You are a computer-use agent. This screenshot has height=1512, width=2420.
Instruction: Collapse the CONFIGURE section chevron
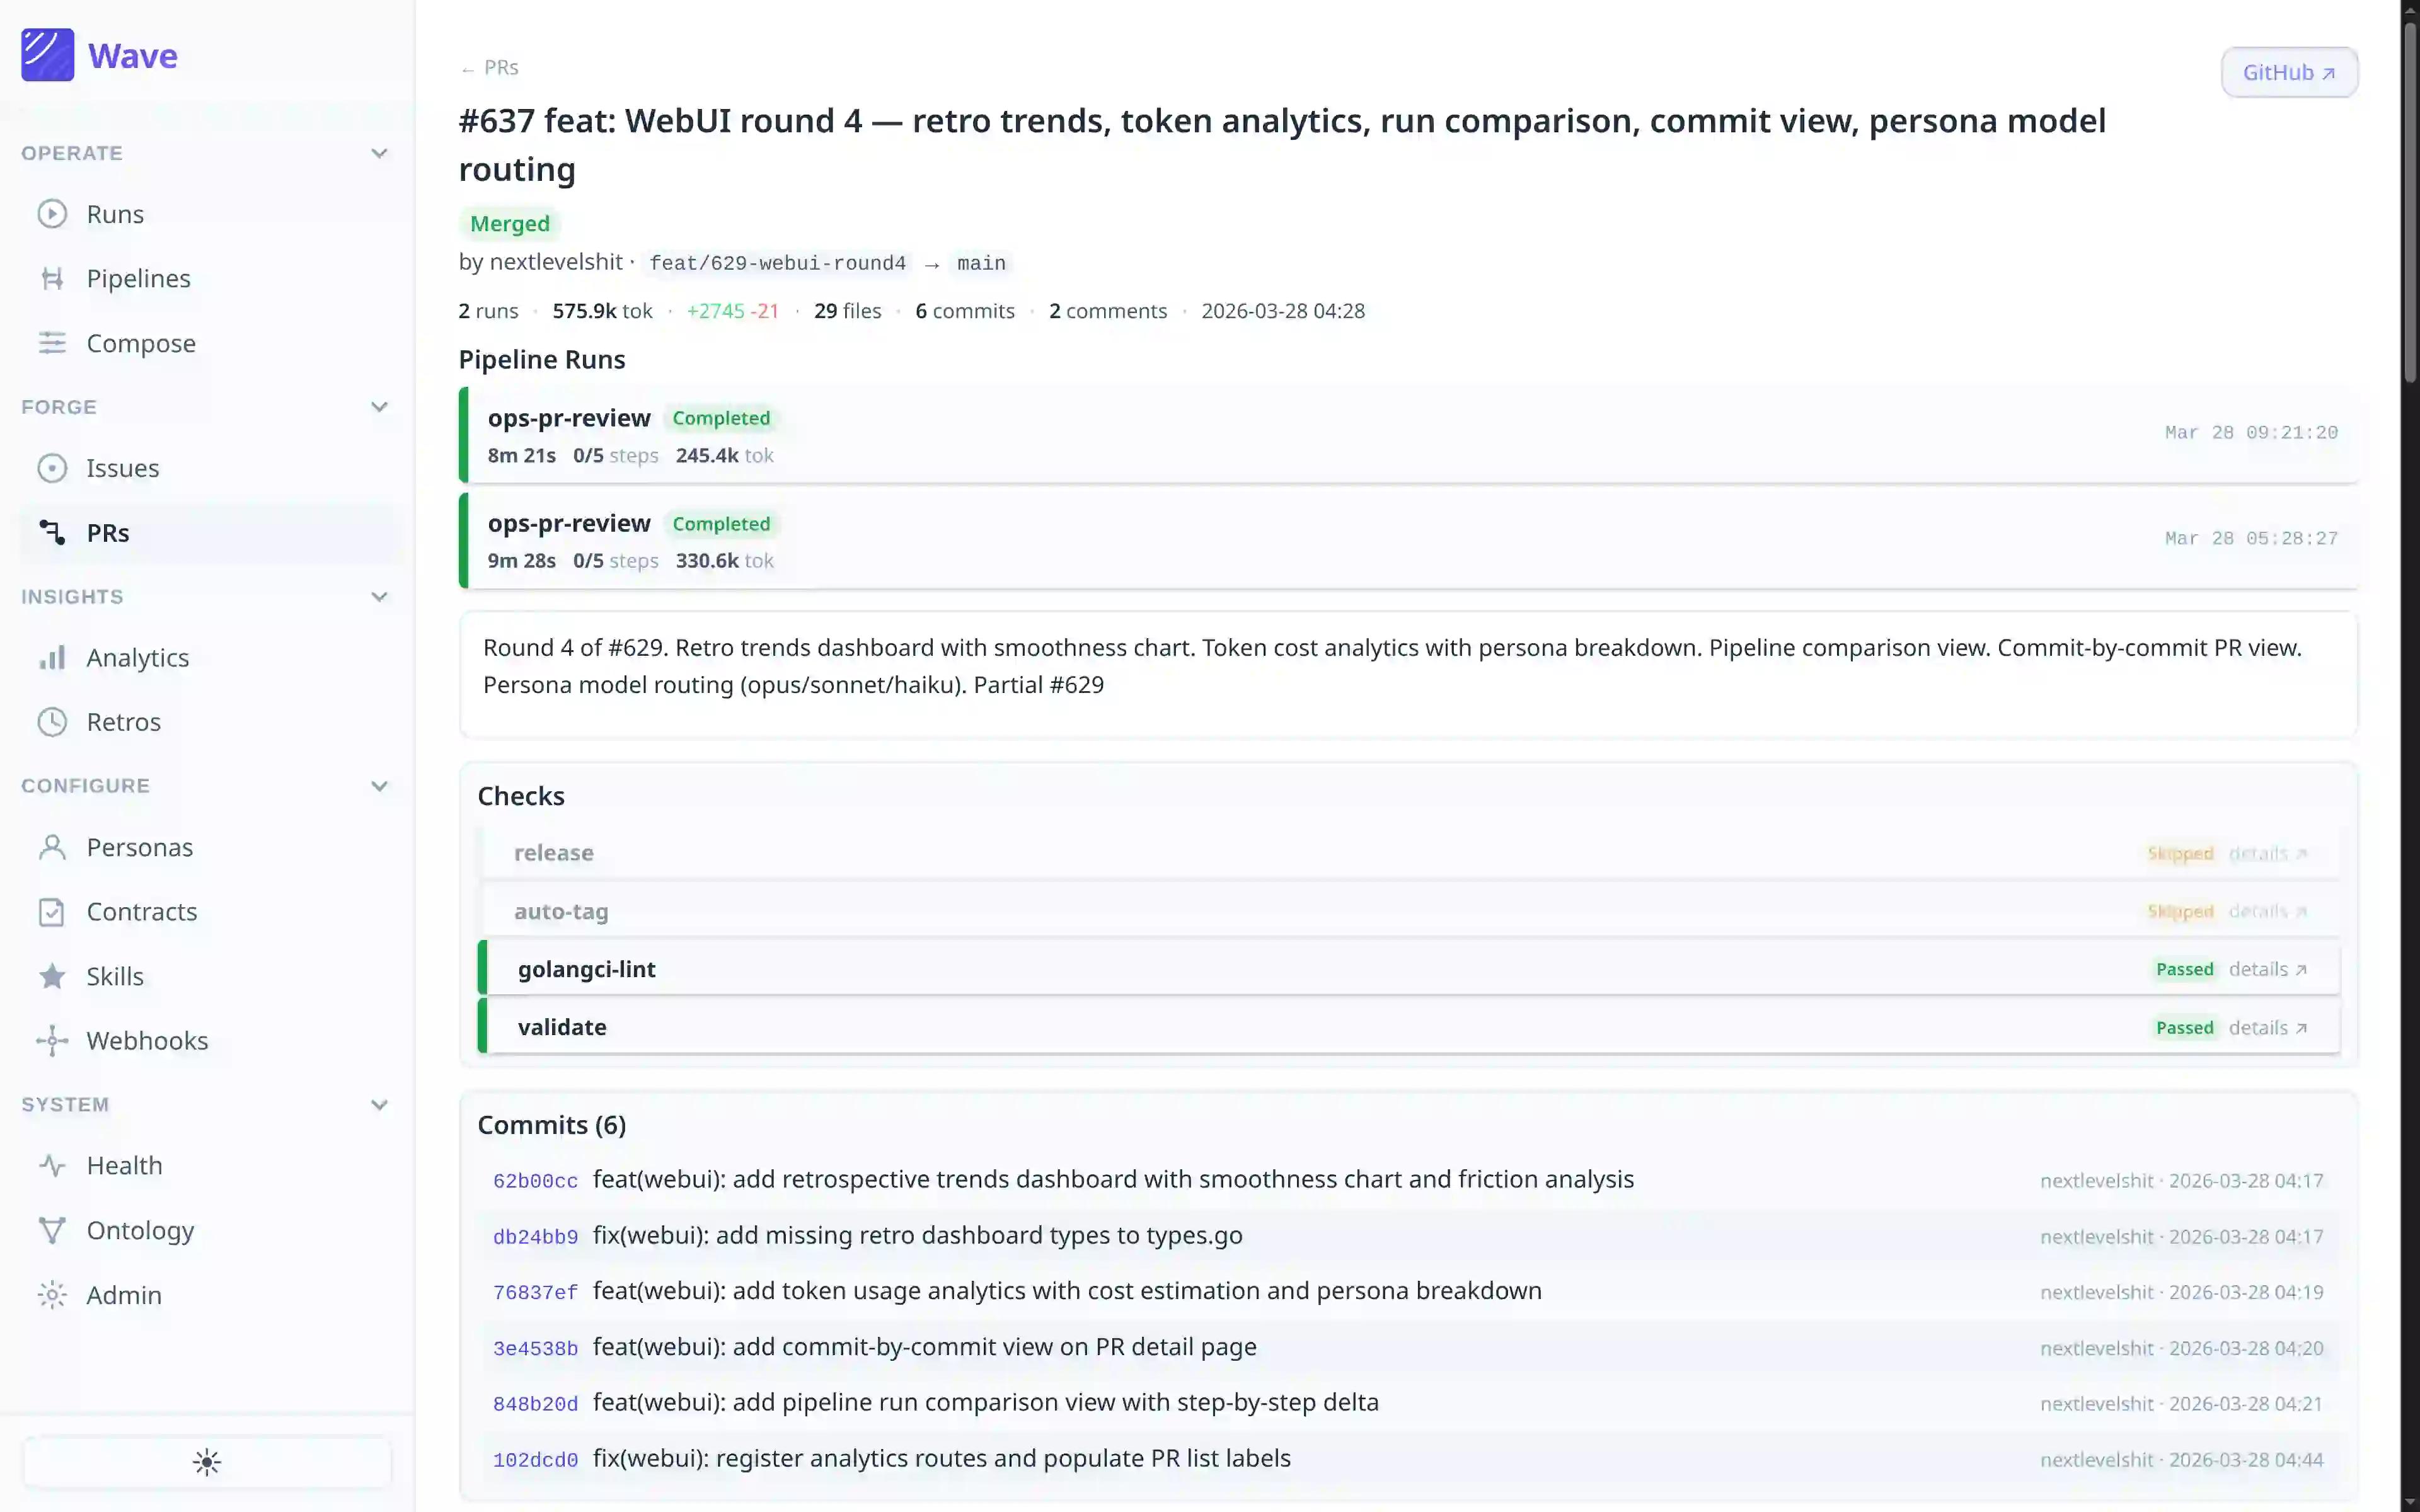pos(379,786)
